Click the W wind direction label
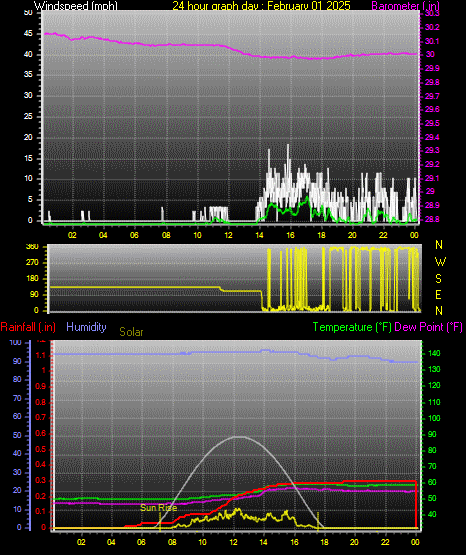 [440, 262]
